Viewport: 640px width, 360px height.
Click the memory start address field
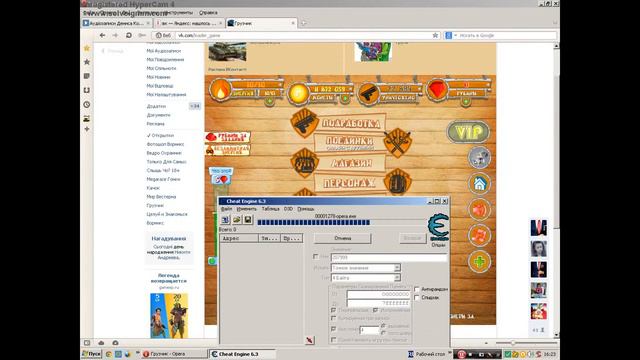[x=378, y=294]
